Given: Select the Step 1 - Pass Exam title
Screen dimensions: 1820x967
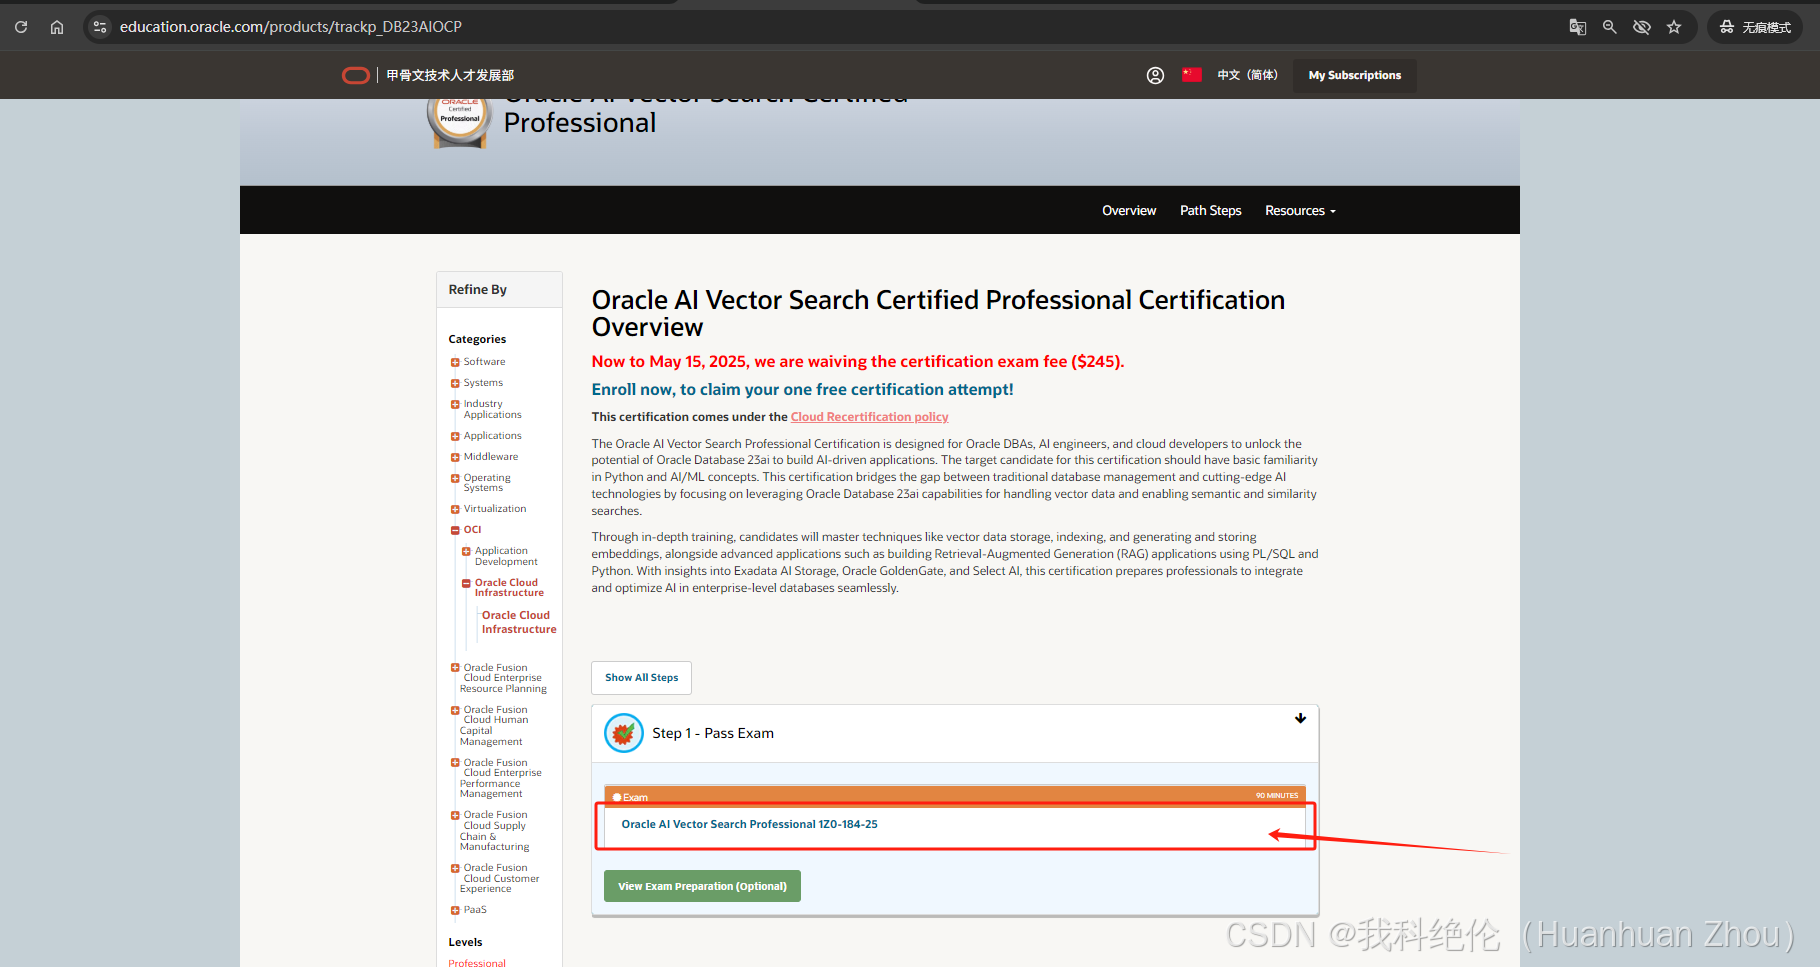Looking at the screenshot, I should (x=713, y=733).
